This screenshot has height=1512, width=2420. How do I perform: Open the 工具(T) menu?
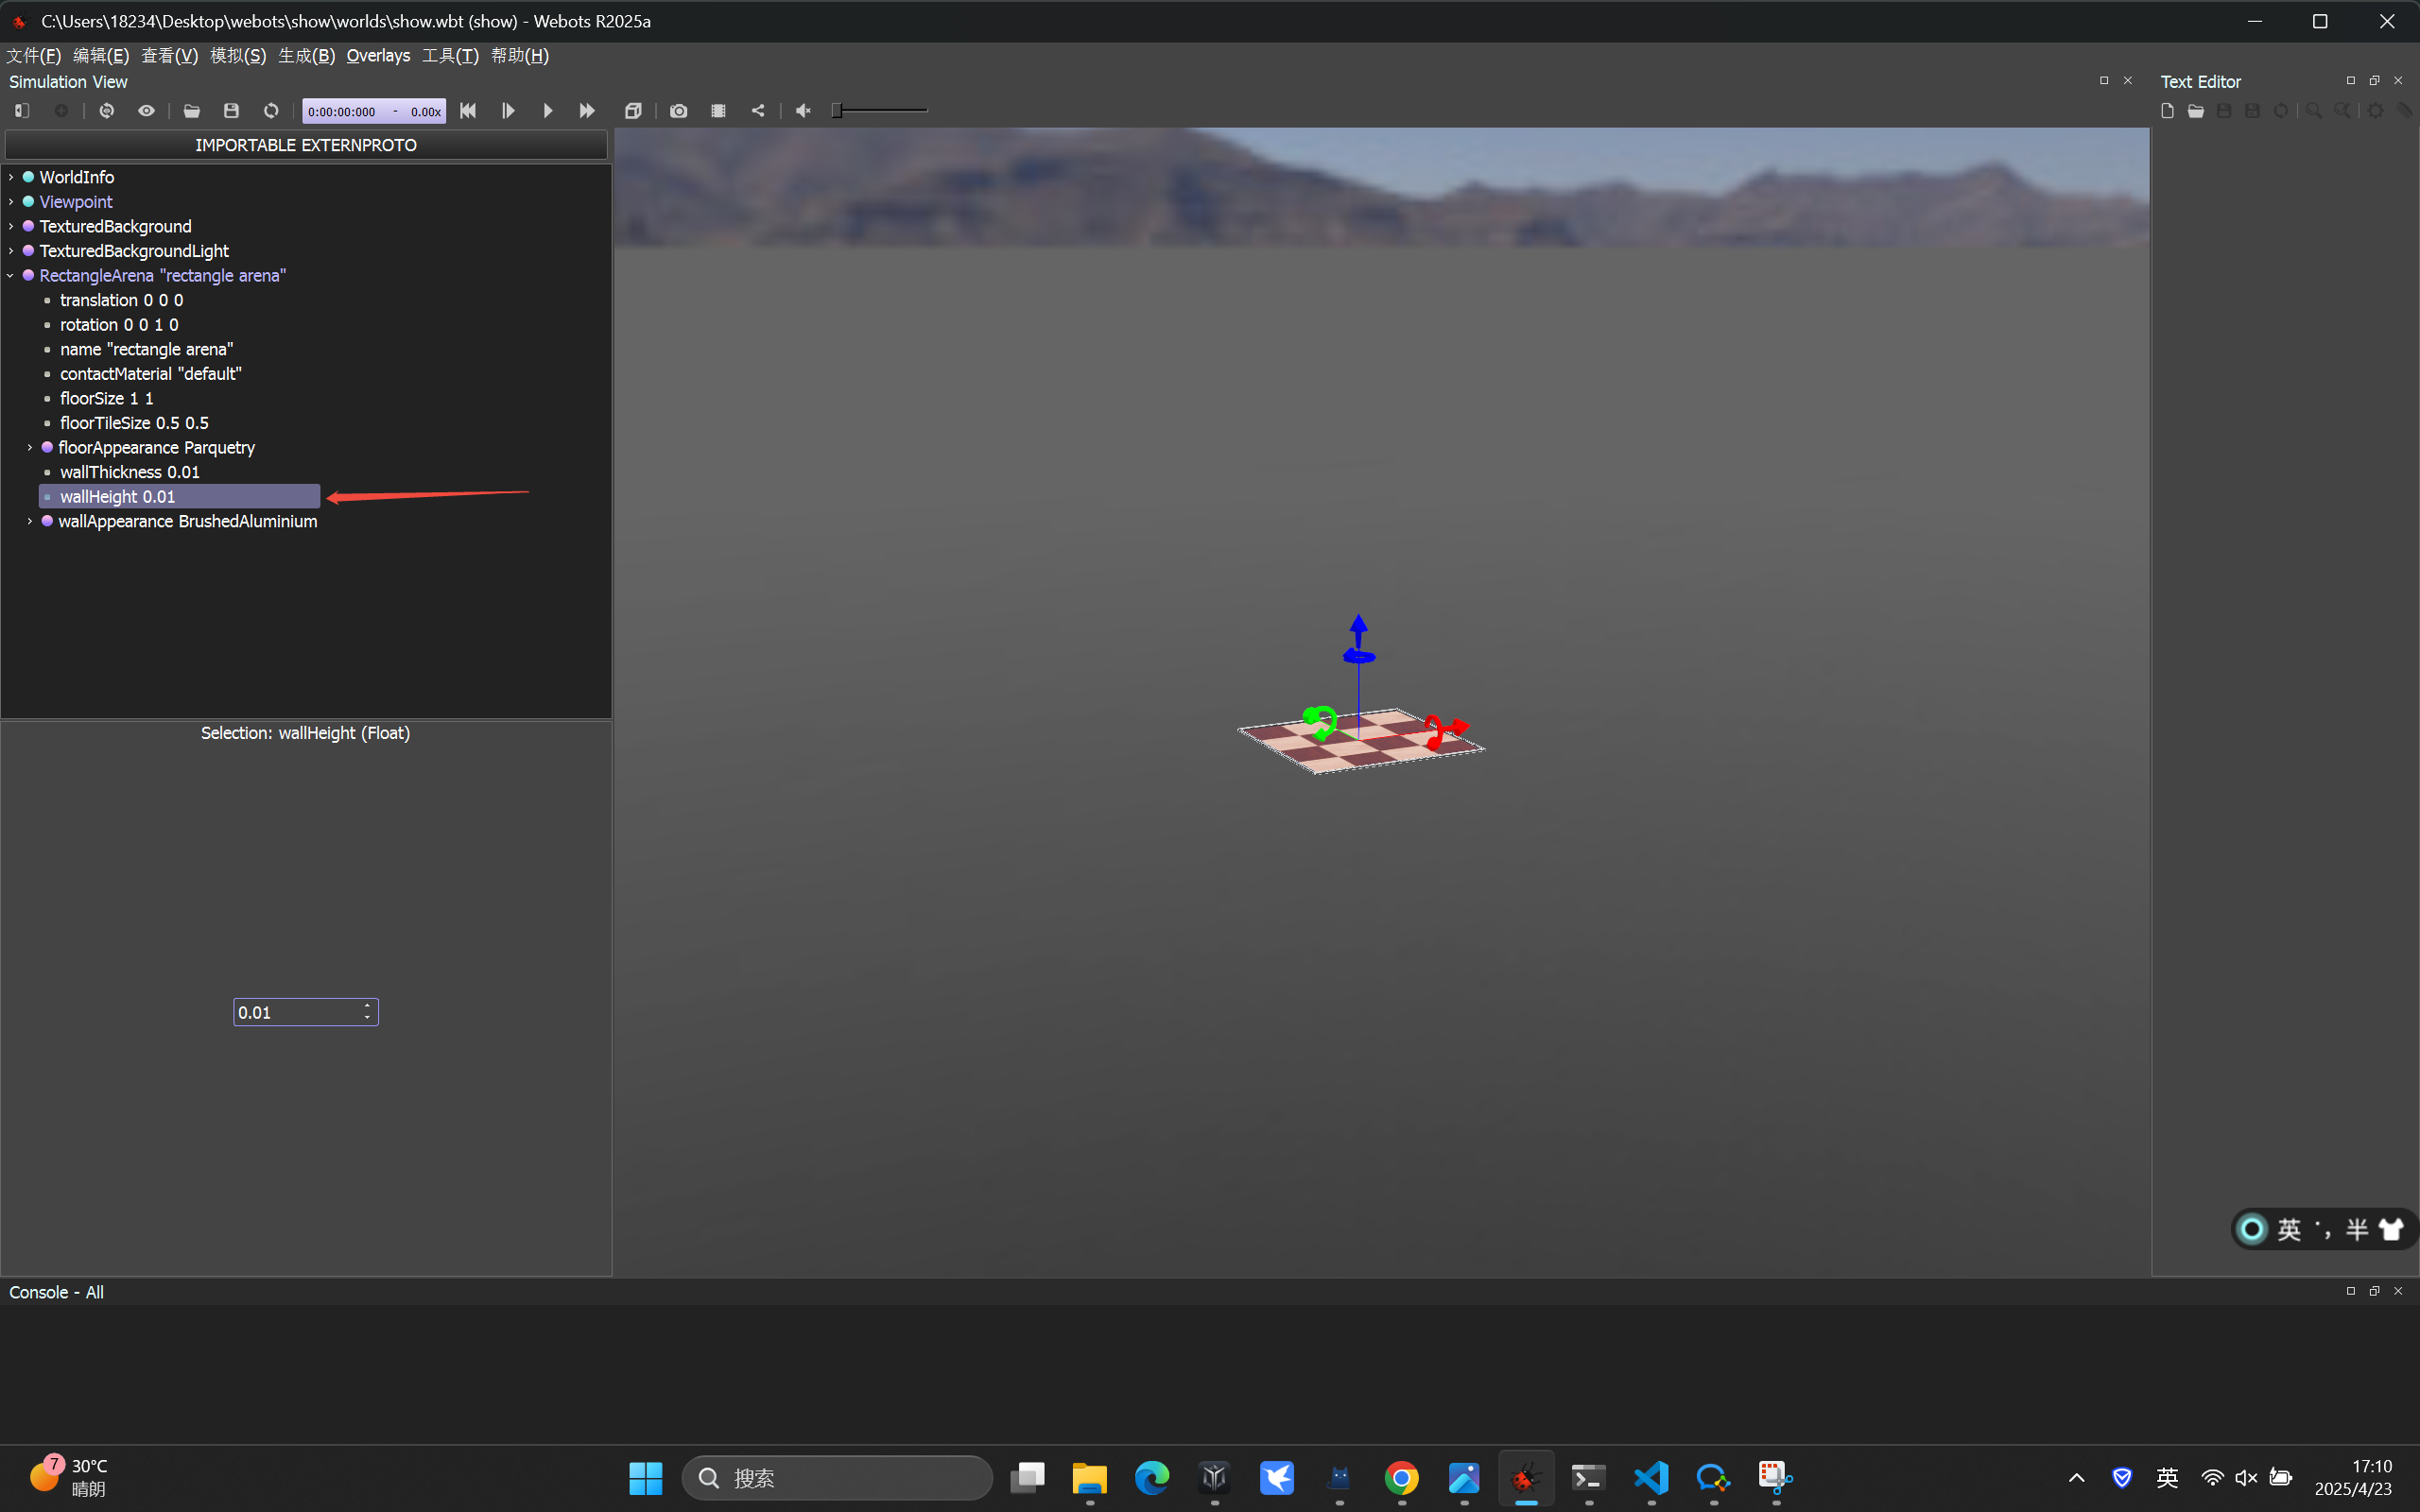click(450, 56)
